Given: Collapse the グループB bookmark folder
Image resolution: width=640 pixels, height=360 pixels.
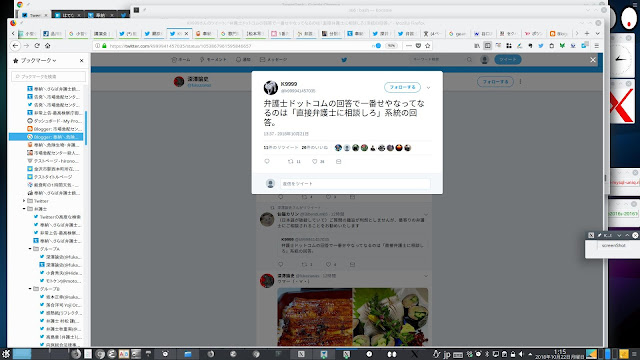Looking at the screenshot, I should (x=30, y=289).
